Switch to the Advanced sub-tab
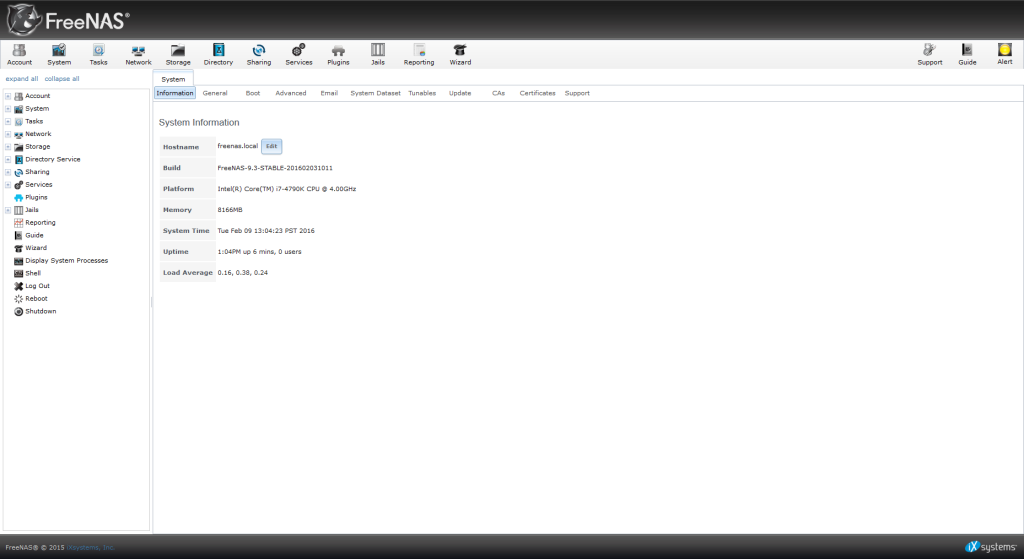 coord(291,93)
